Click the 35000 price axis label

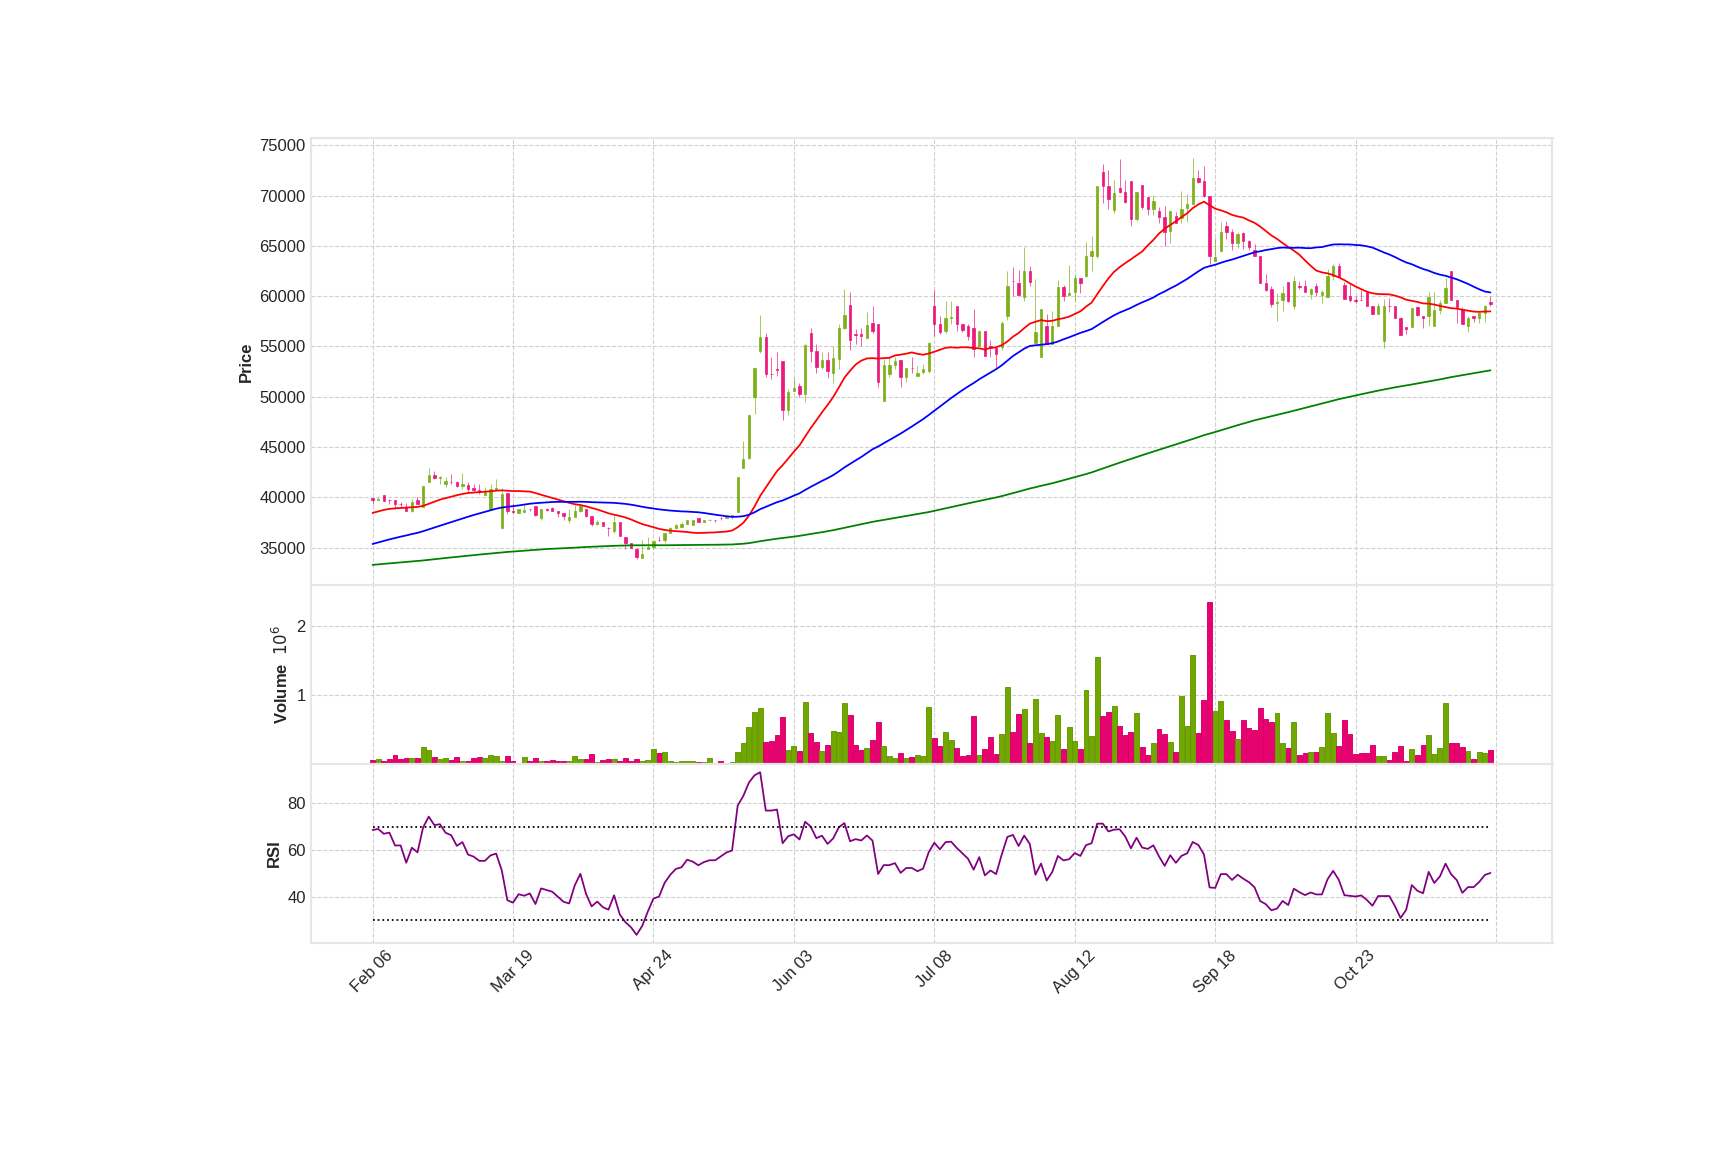coord(282,548)
